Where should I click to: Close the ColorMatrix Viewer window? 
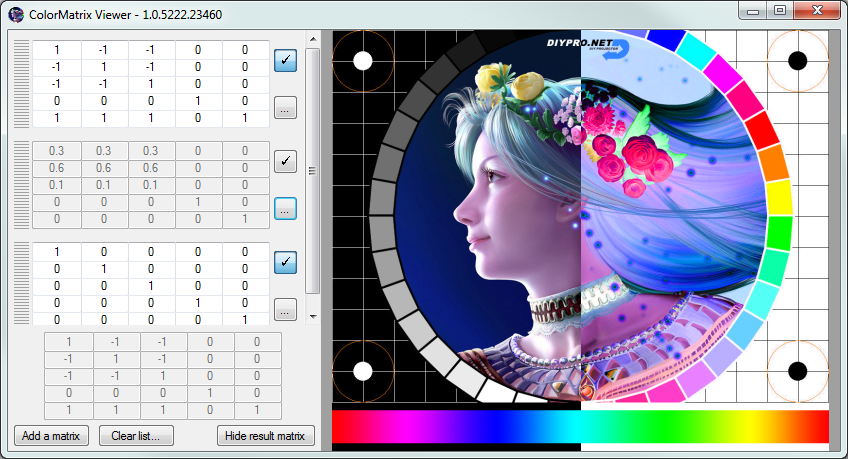pyautogui.click(x=817, y=11)
